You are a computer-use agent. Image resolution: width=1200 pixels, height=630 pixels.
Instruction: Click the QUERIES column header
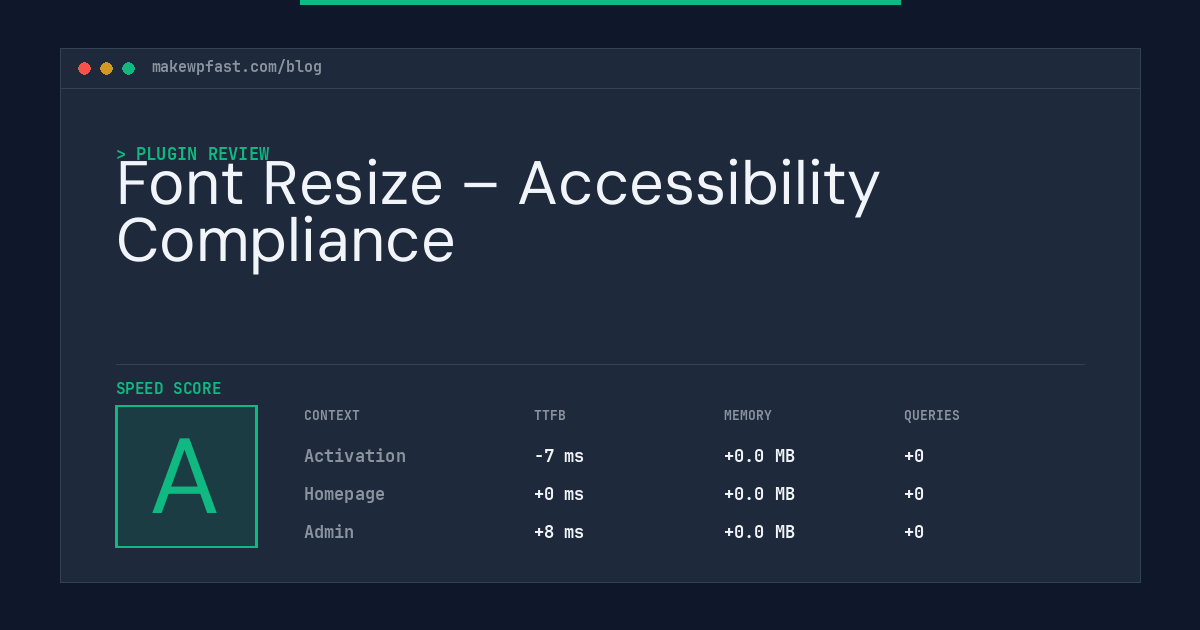coord(932,416)
